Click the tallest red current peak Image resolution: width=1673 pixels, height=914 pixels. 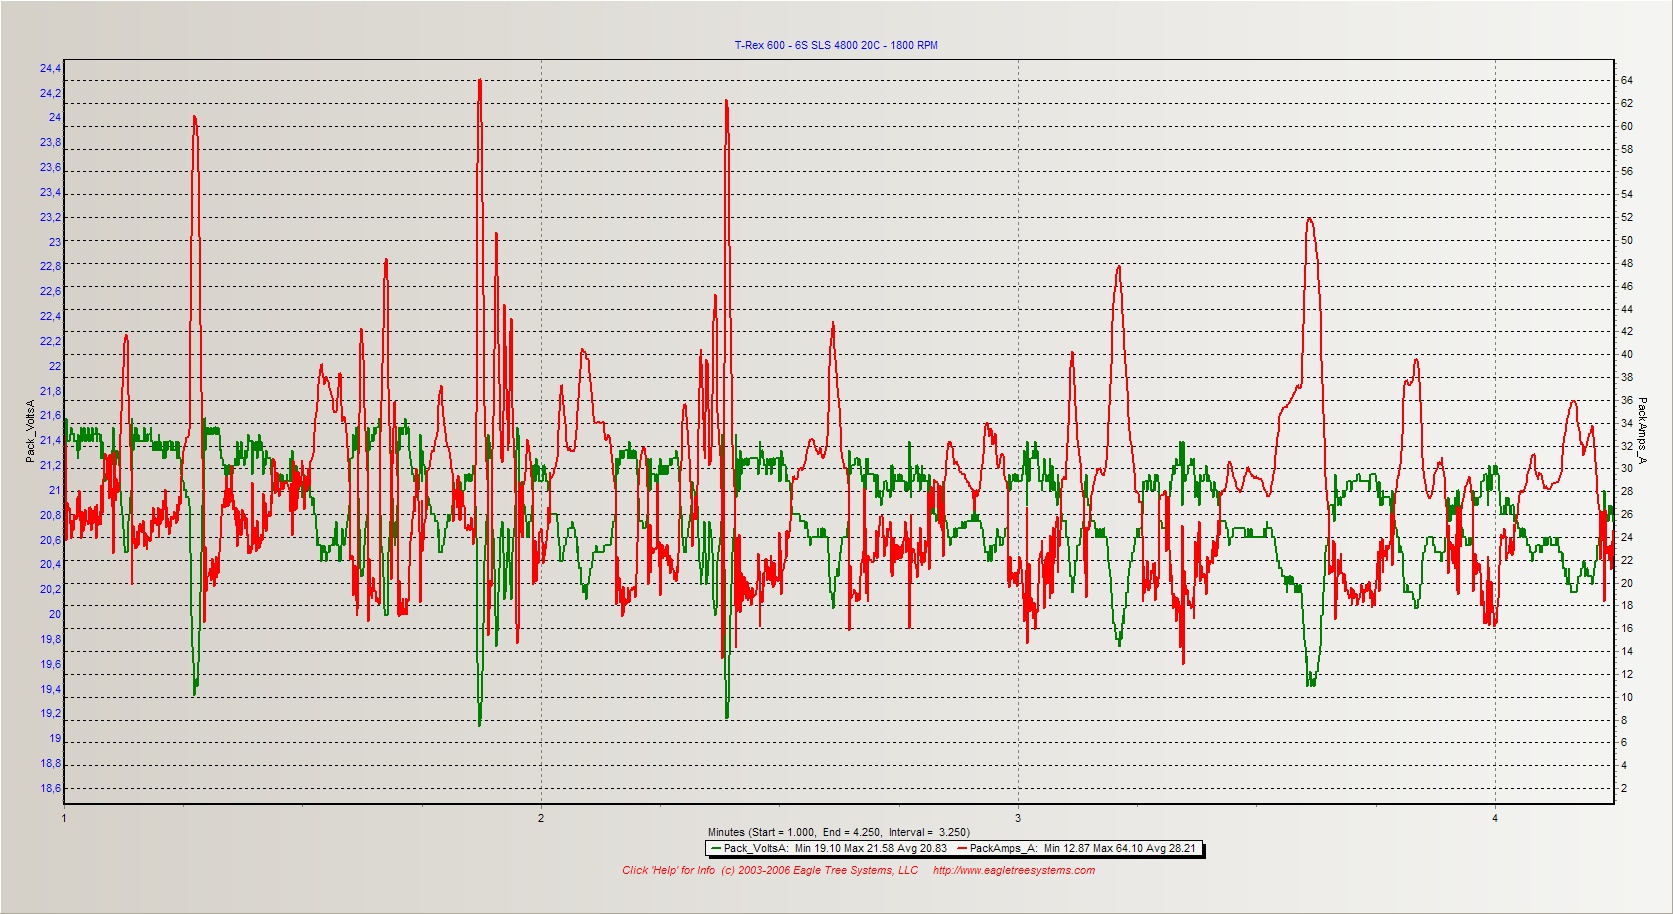pos(480,82)
